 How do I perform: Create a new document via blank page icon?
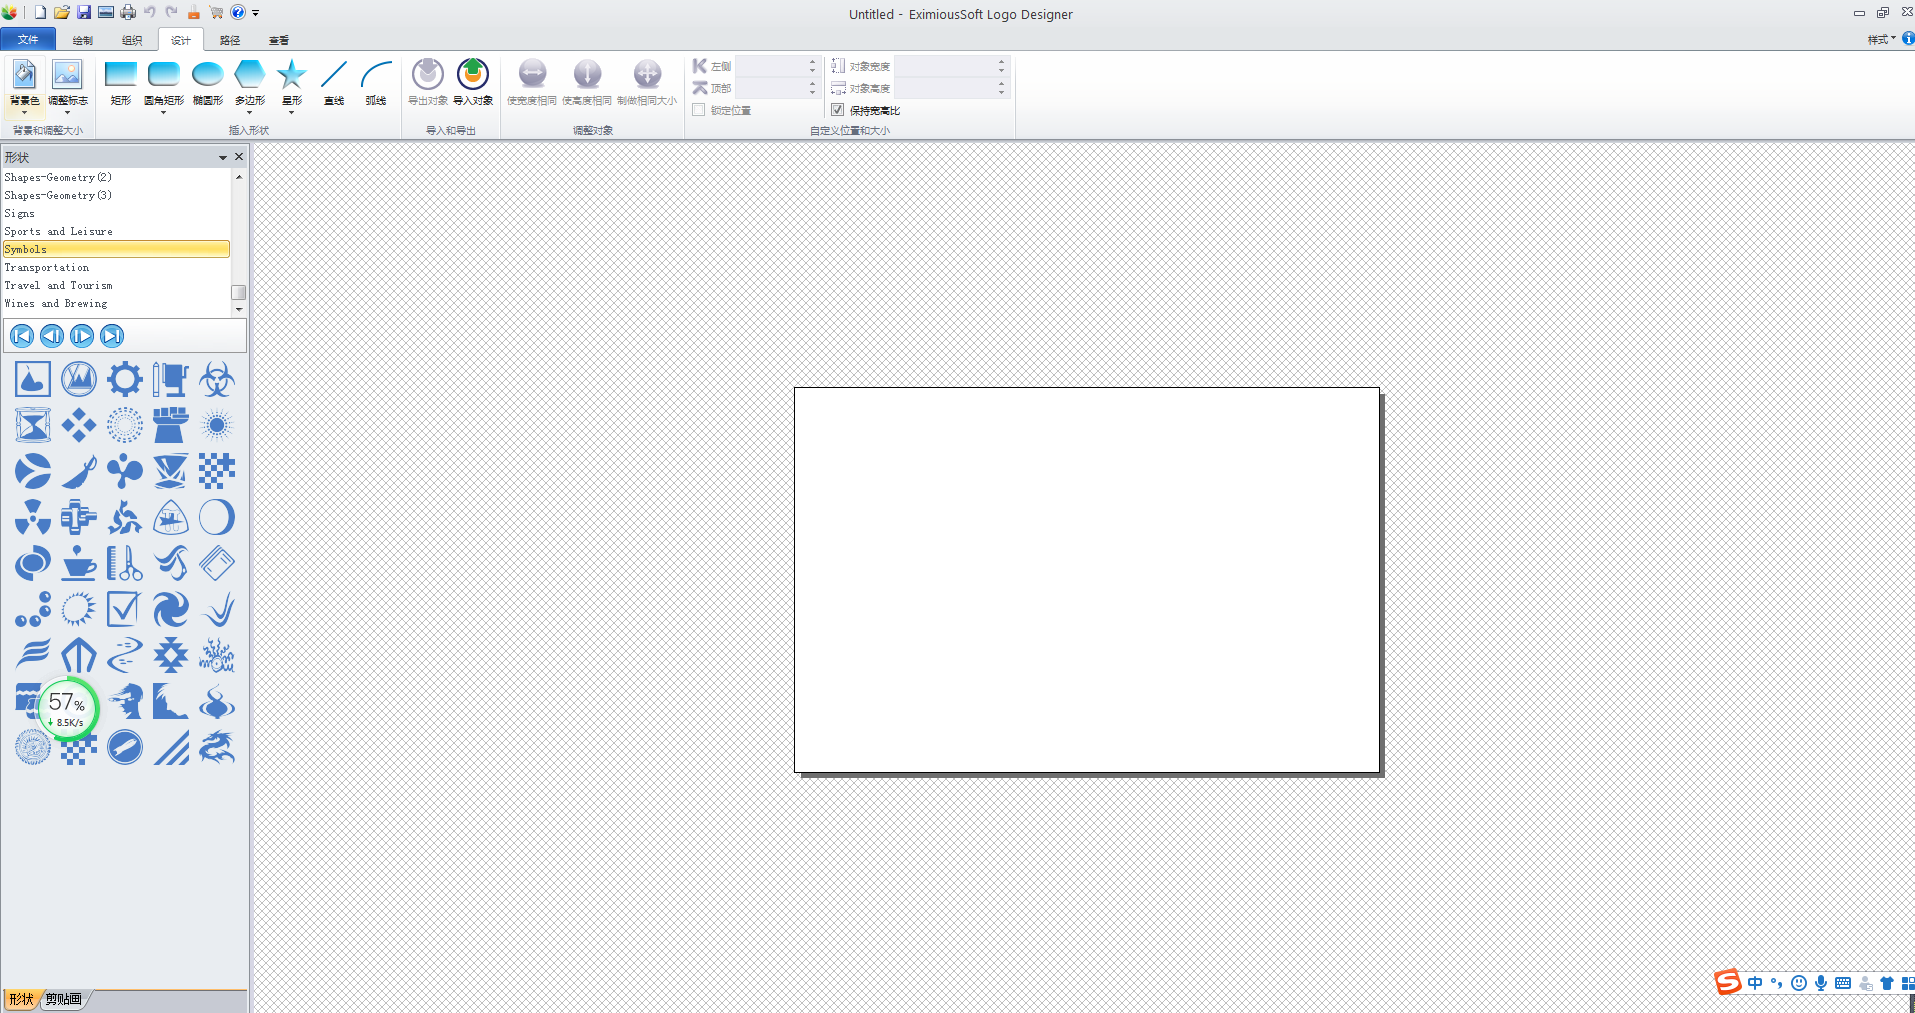(40, 12)
